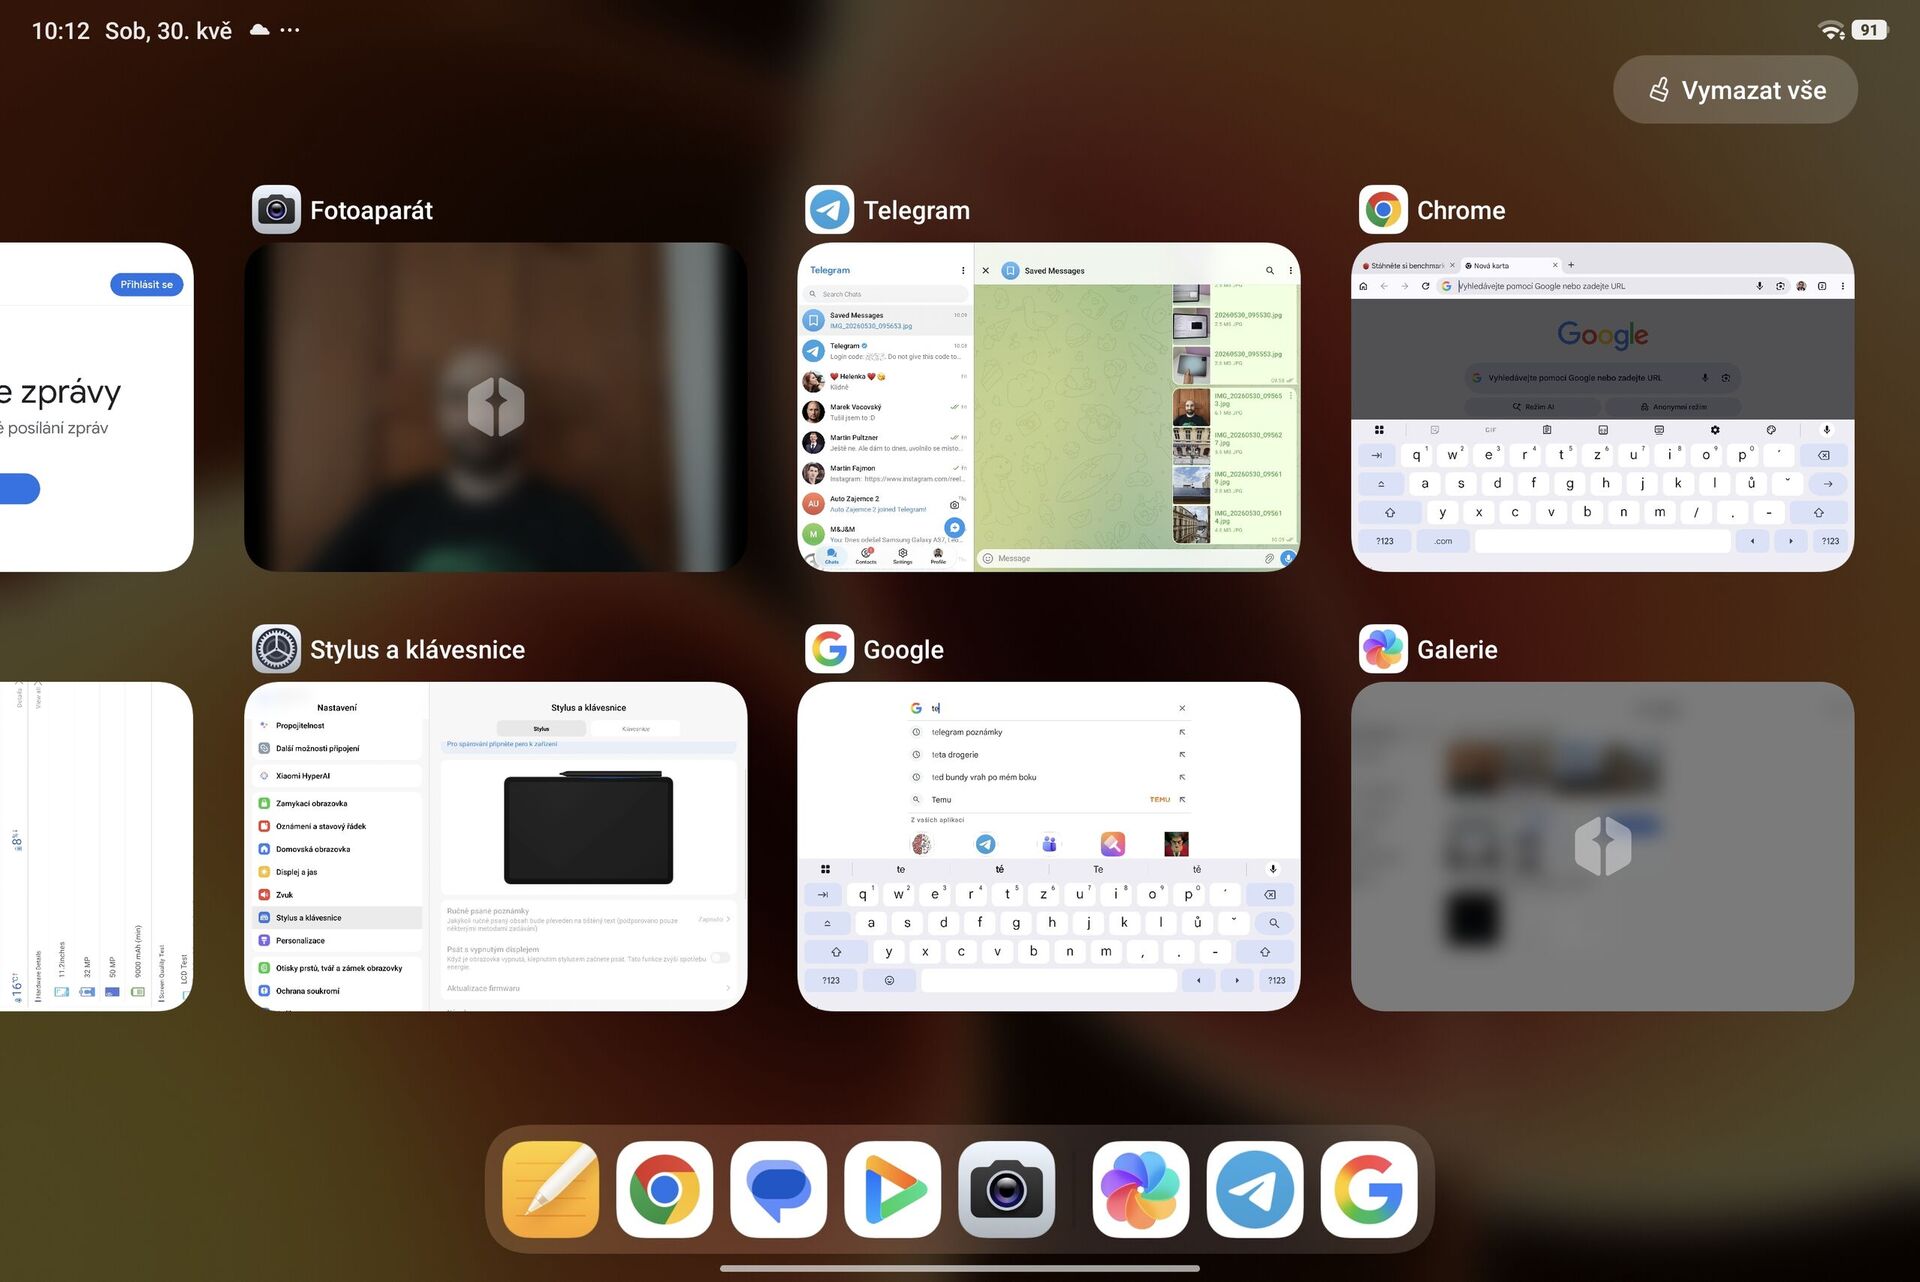Image resolution: width=1920 pixels, height=1282 pixels.
Task: Click the Stylus a klávesnice settings gear icon
Action: 276,649
